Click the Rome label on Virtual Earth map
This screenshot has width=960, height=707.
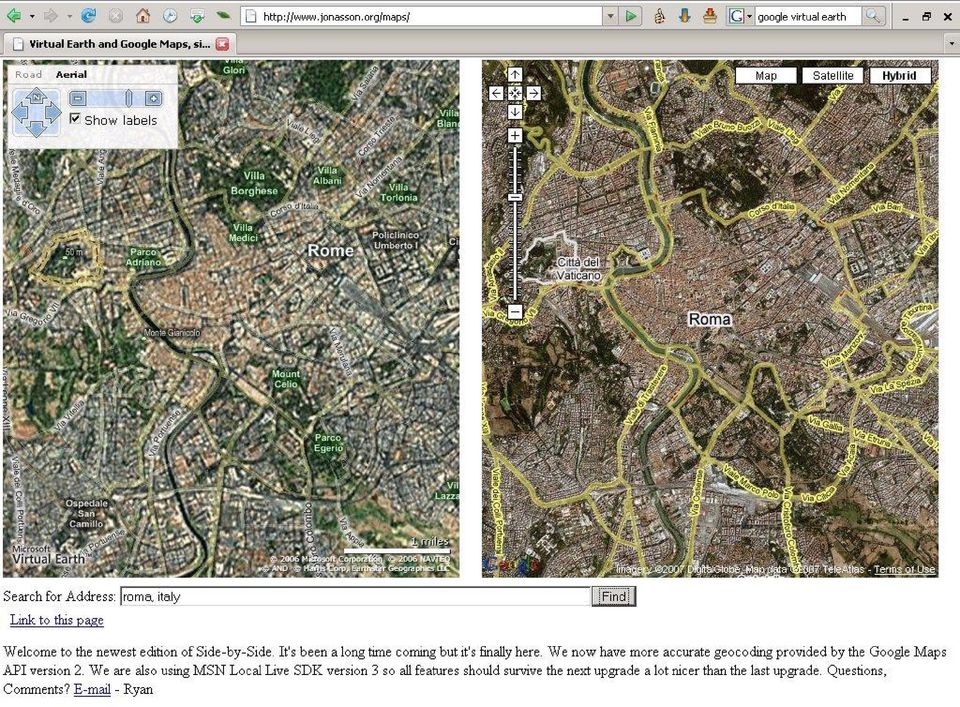click(331, 250)
